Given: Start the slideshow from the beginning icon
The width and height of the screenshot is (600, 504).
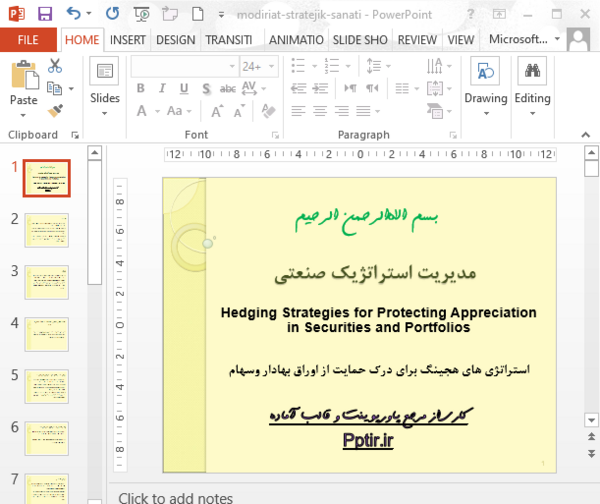Looking at the screenshot, I should tap(142, 15).
